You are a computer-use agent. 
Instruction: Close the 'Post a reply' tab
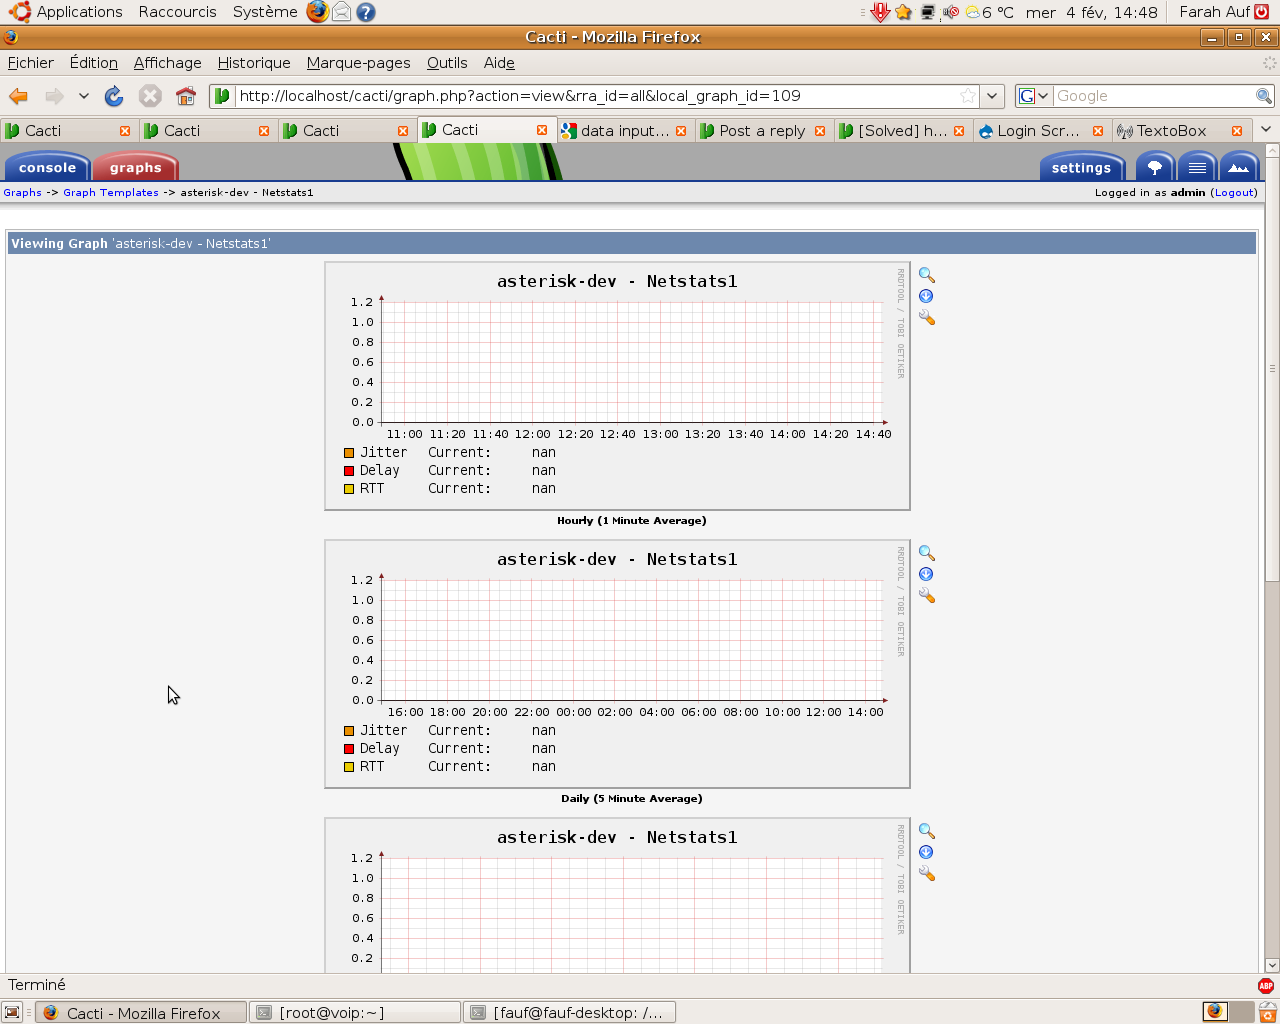click(x=820, y=131)
